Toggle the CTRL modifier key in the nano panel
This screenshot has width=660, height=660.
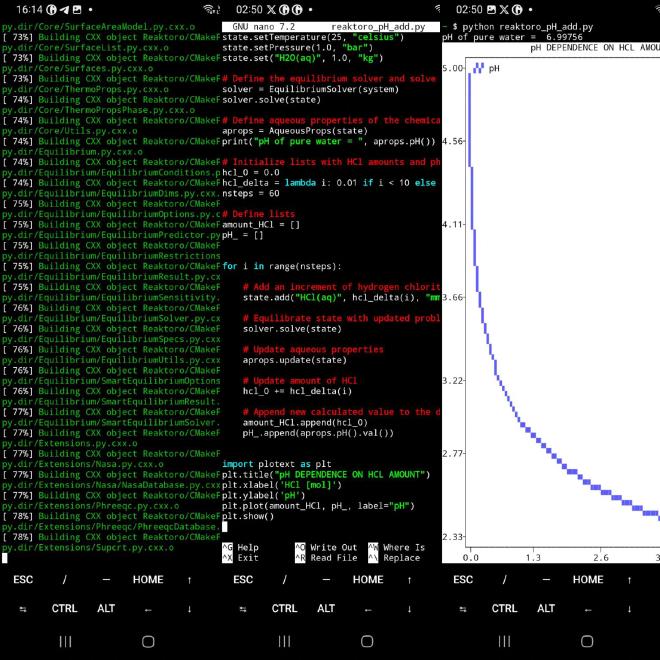coord(285,608)
